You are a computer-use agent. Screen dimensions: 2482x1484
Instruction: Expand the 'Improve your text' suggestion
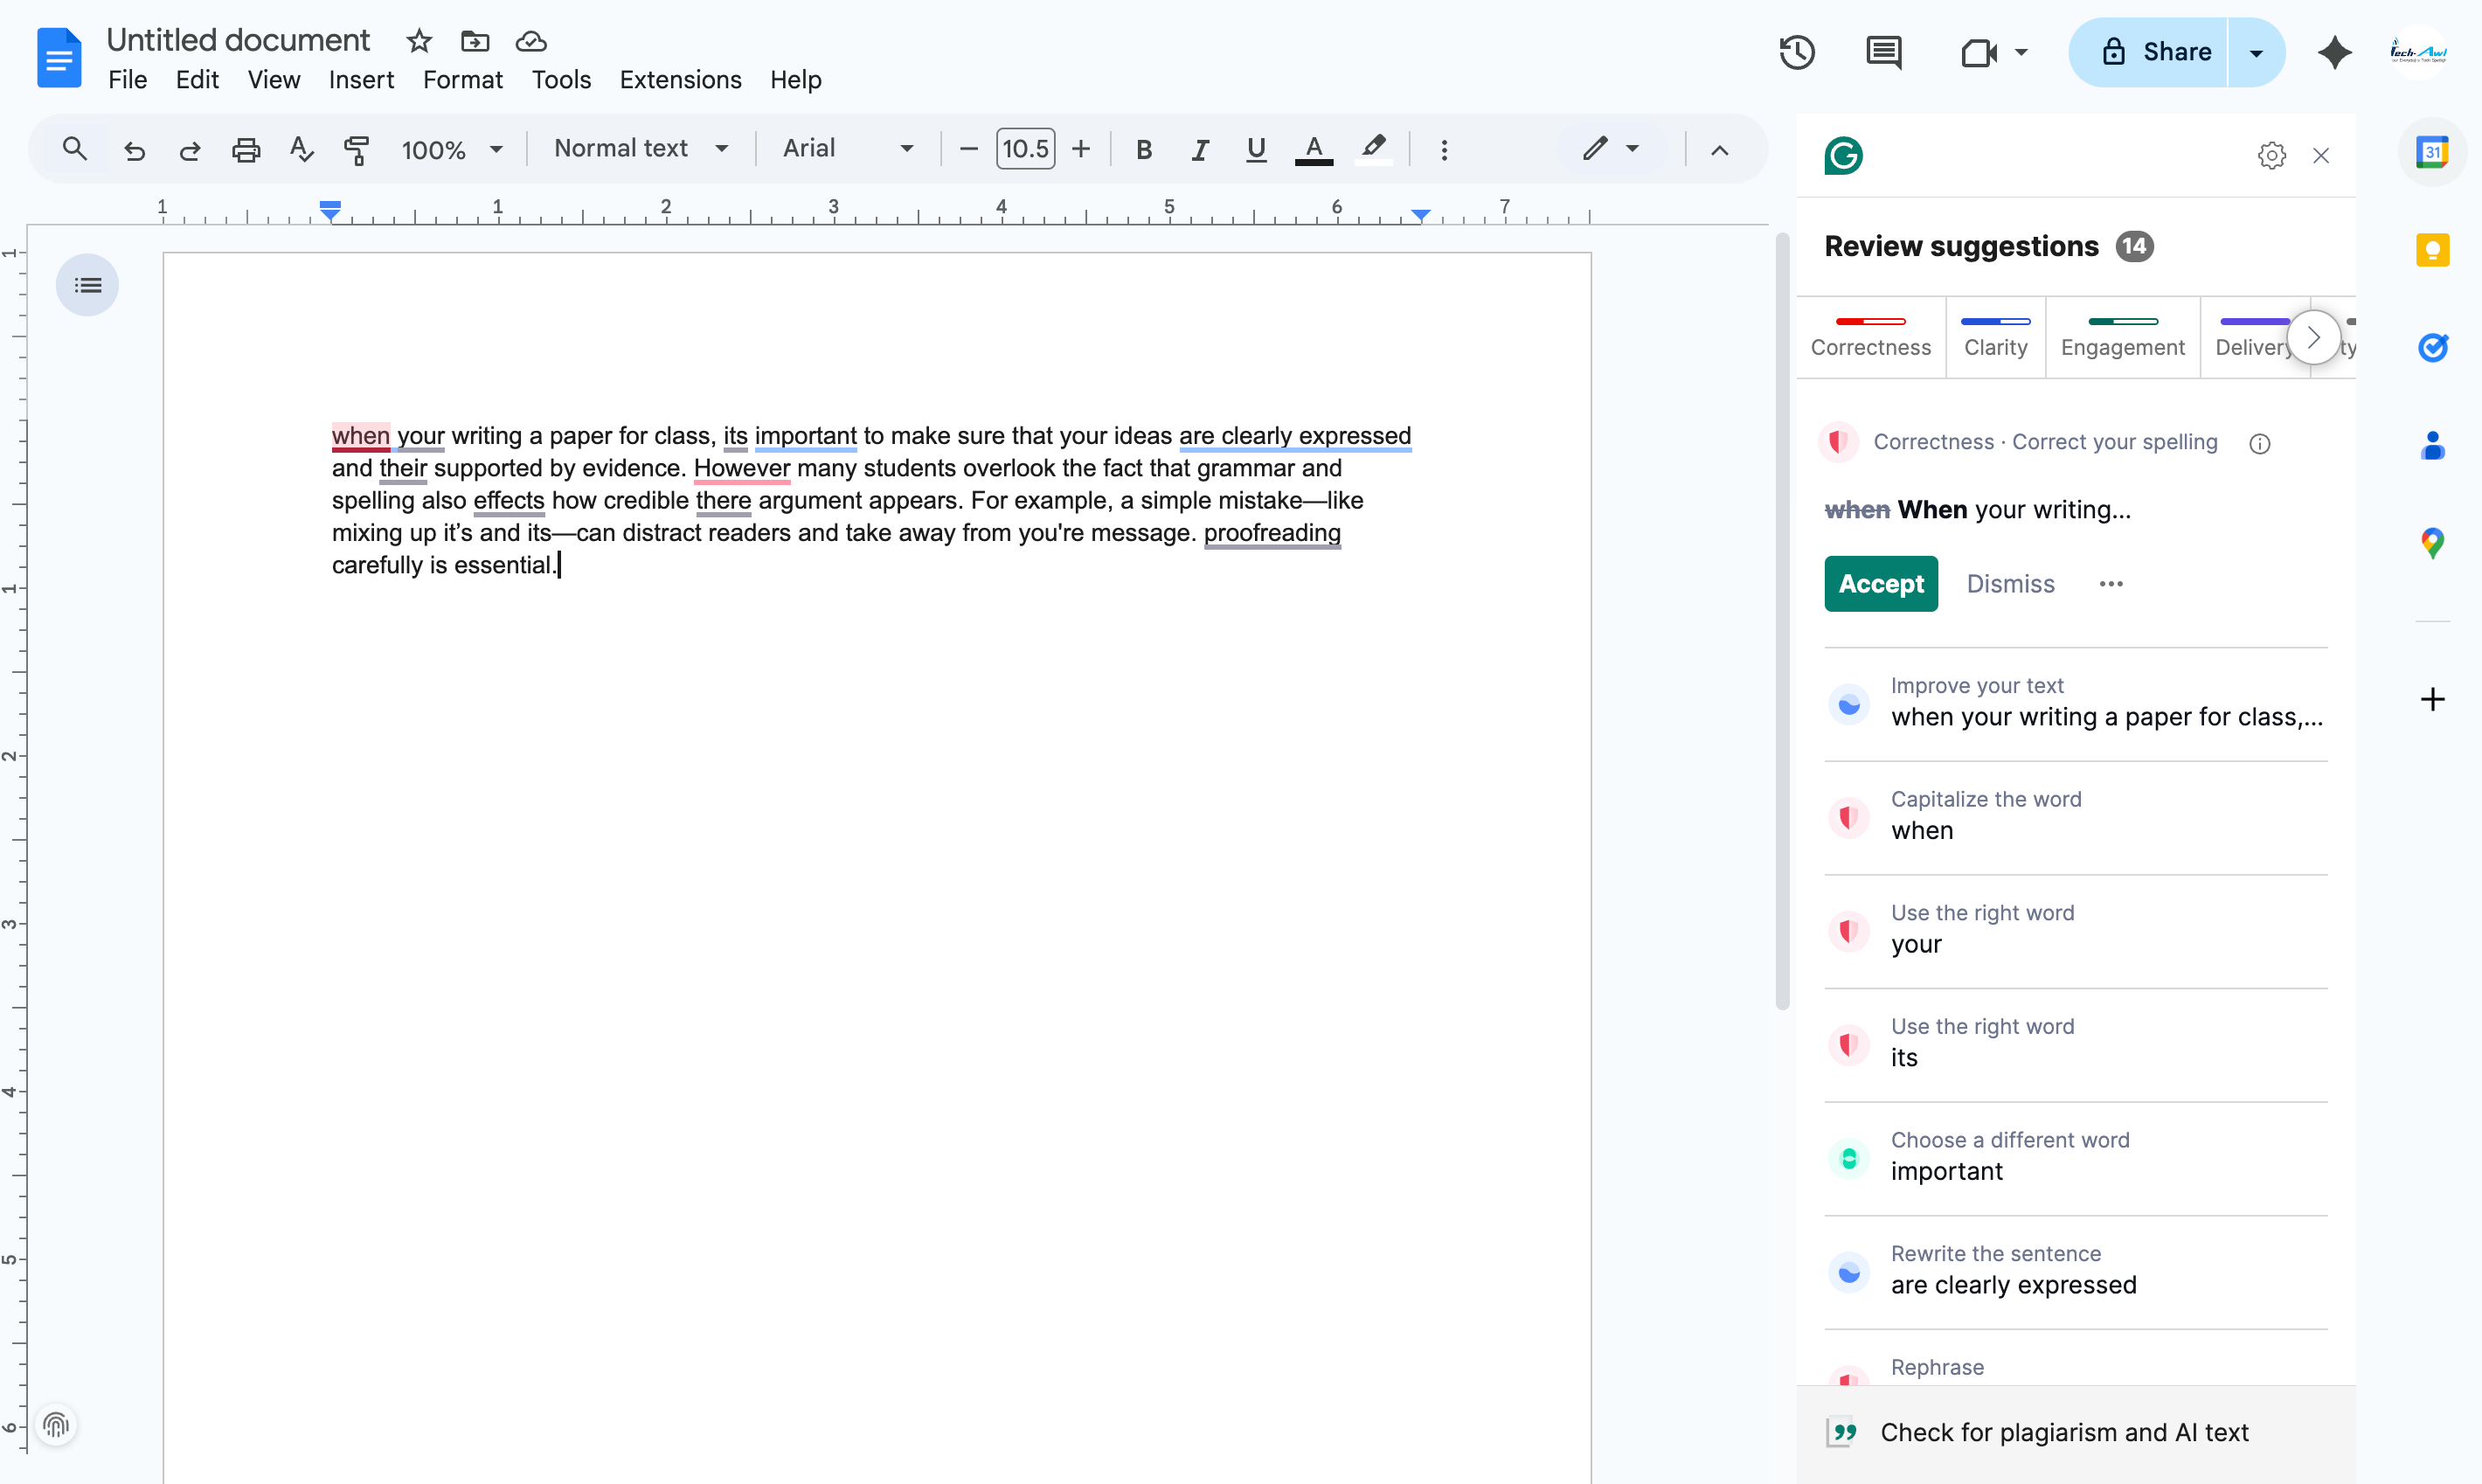click(2075, 703)
